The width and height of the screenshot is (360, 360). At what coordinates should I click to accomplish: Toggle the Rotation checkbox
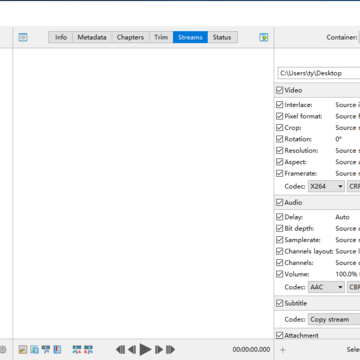pos(279,139)
